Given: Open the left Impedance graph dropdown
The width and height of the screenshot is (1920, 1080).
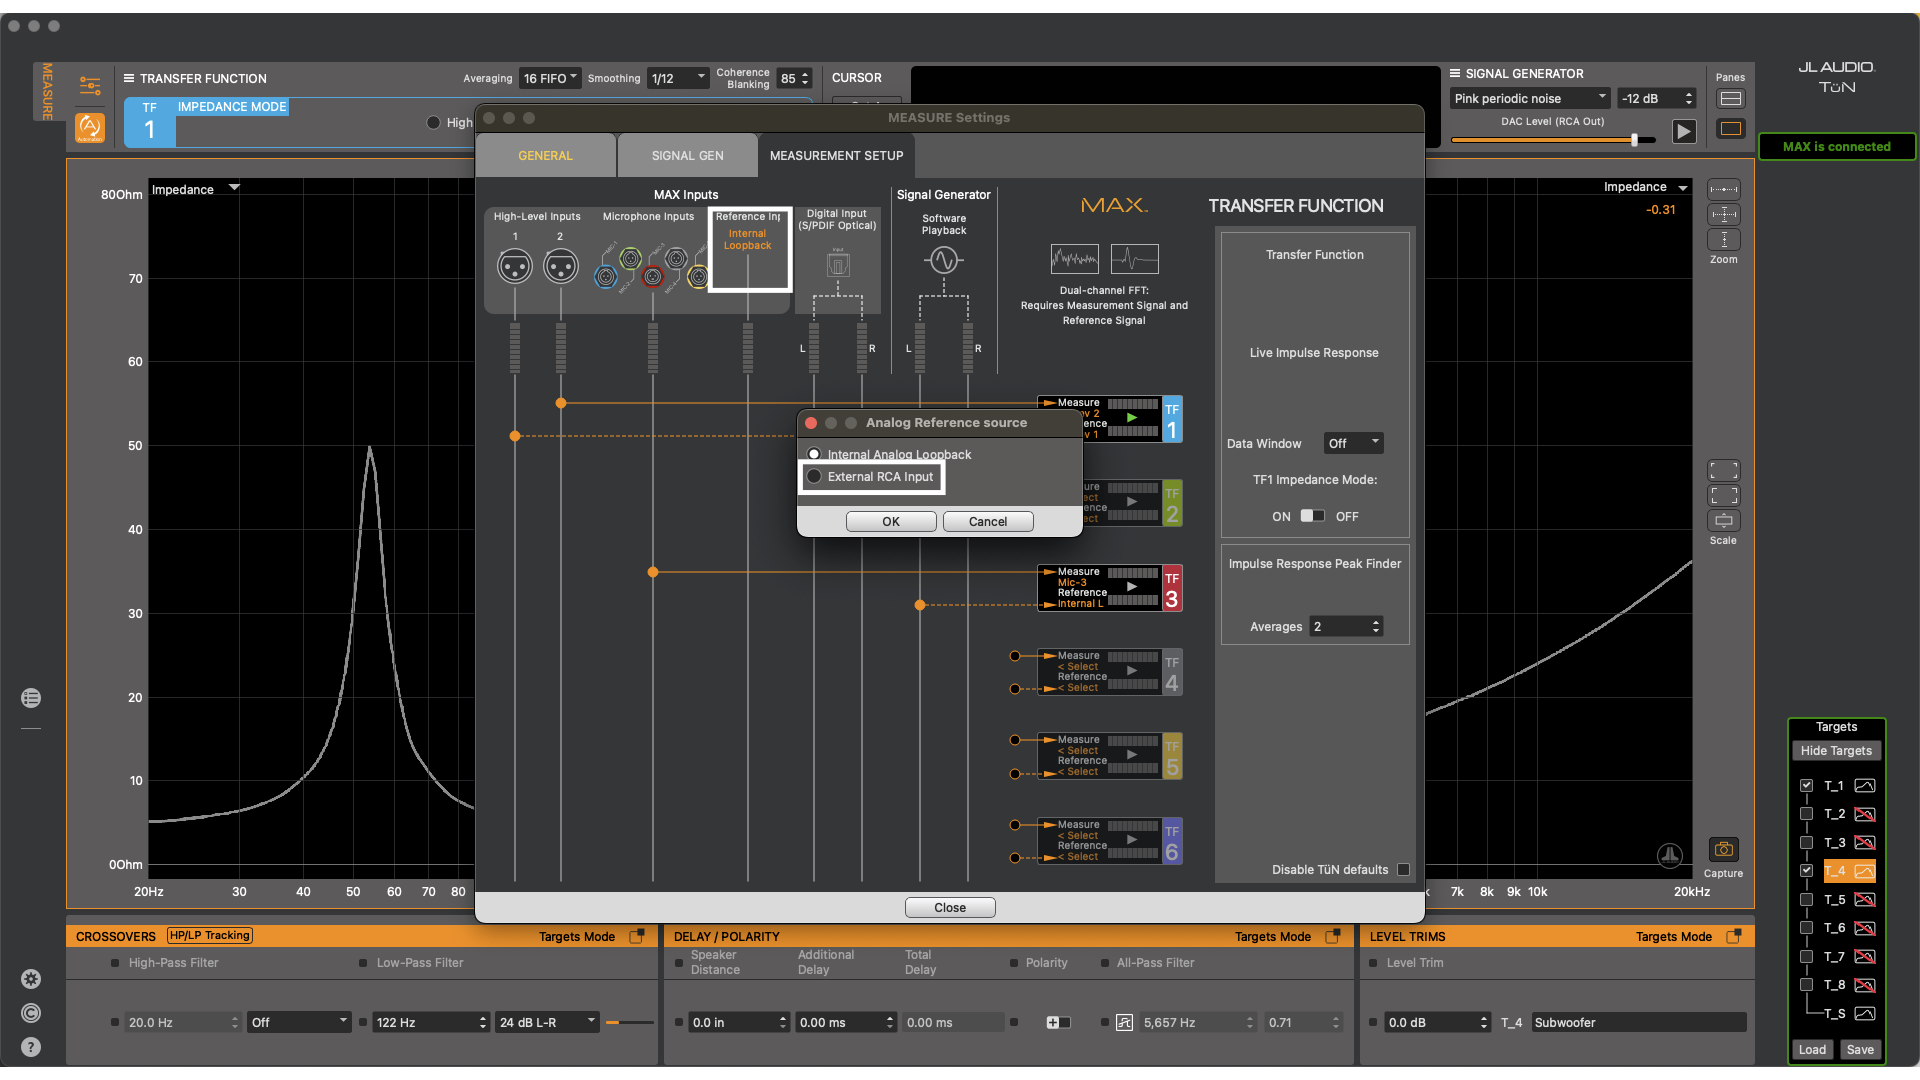Looking at the screenshot, I should coord(196,189).
